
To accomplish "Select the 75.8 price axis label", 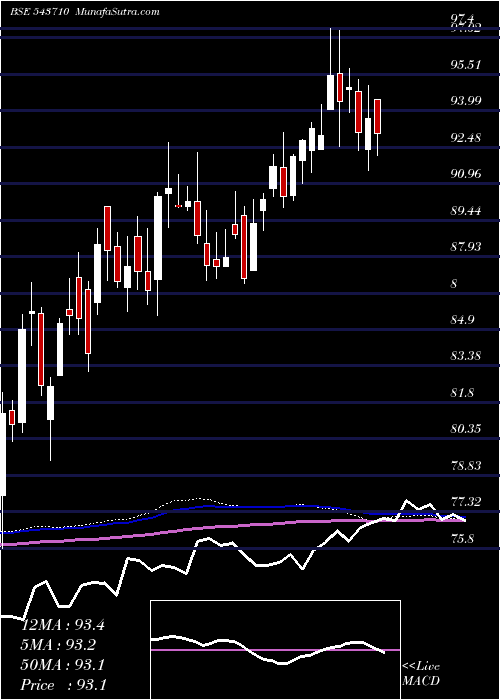I will (x=462, y=539).
